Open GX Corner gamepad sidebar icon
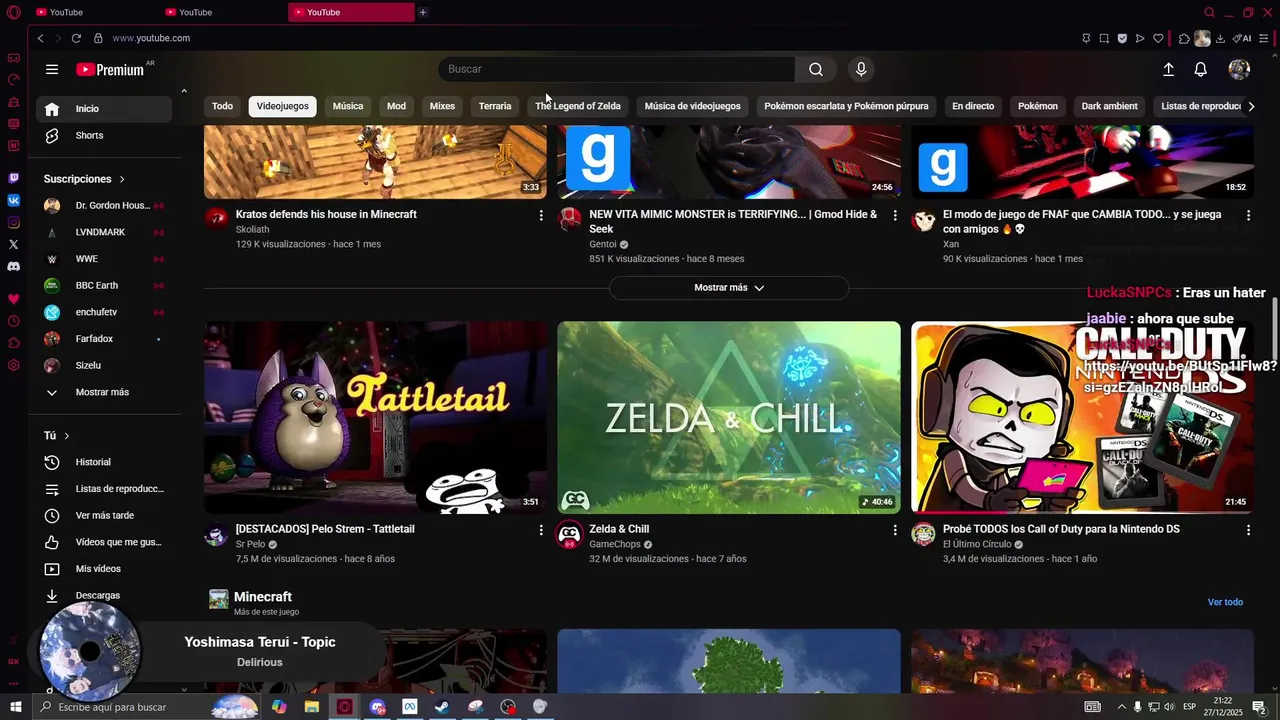 click(x=13, y=58)
